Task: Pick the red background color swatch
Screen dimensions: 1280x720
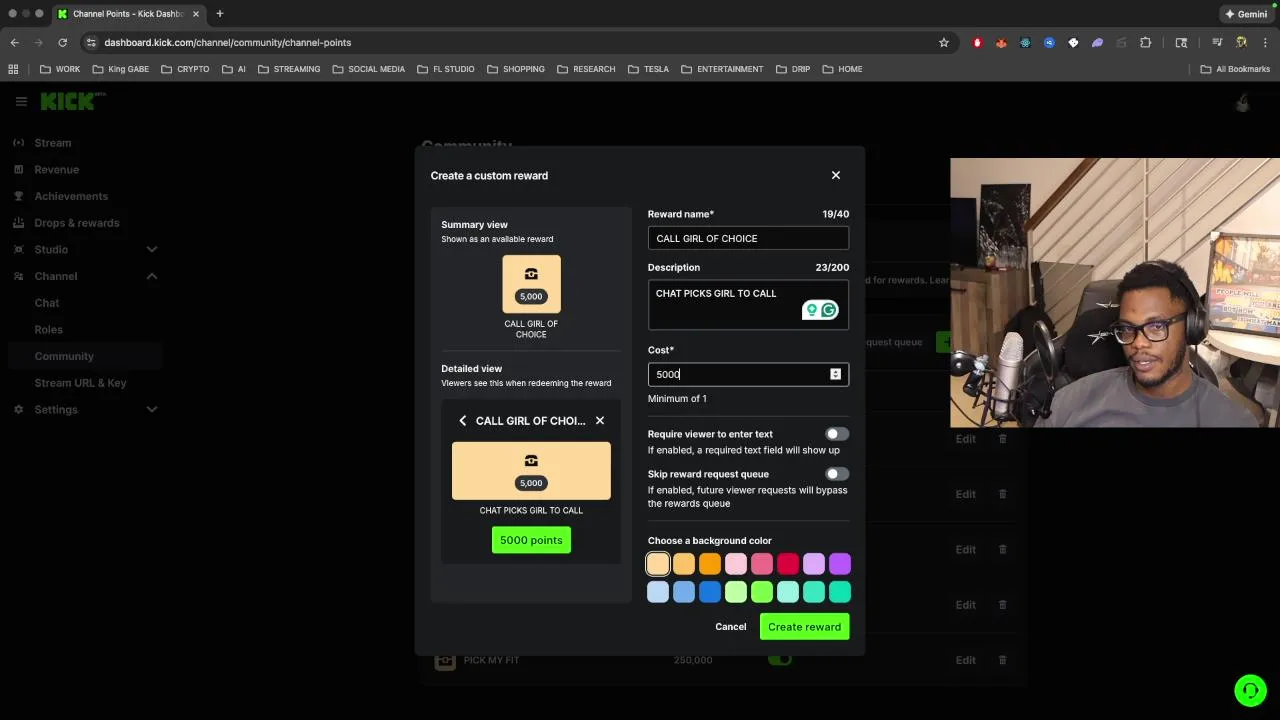Action: [x=788, y=565]
